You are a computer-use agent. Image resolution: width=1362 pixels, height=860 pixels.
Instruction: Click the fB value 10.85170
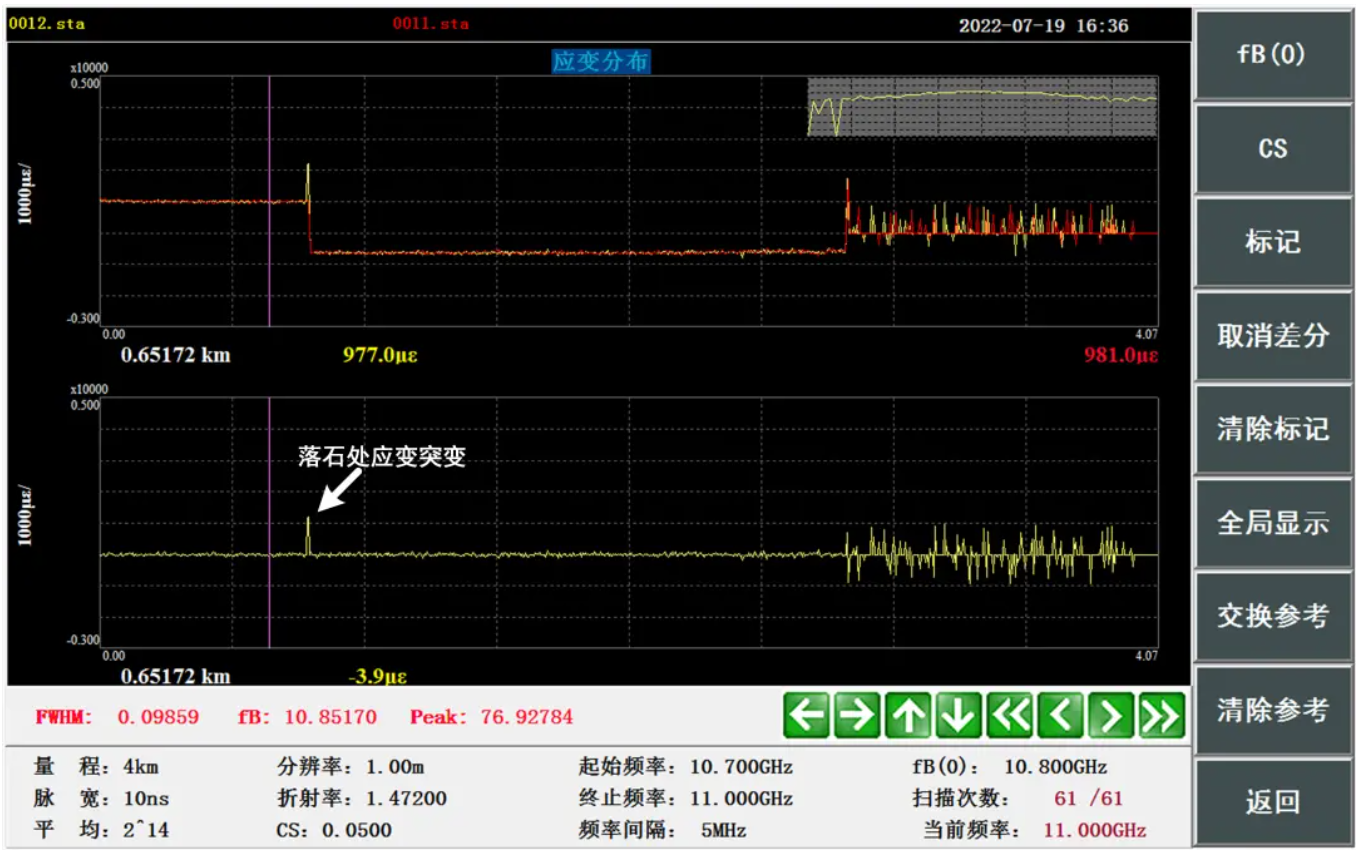331,717
